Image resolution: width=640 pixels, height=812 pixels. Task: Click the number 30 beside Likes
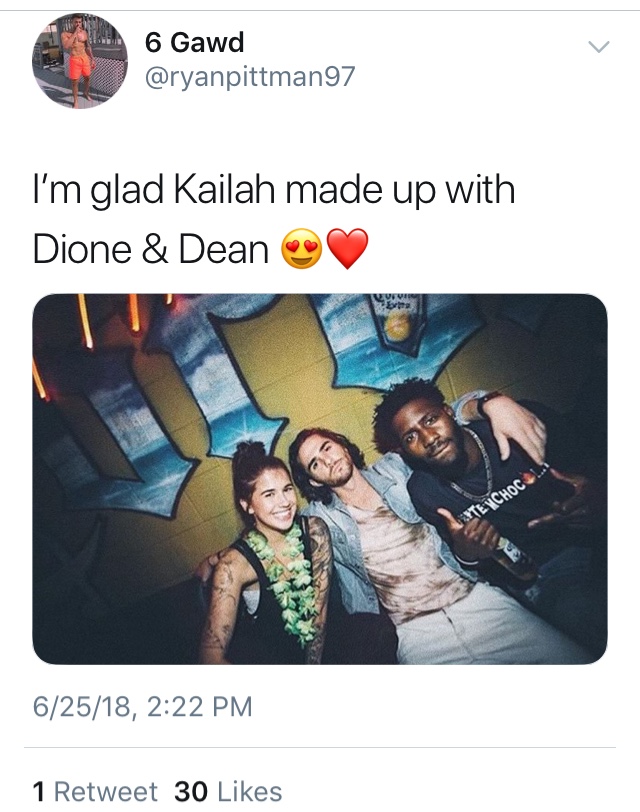pos(191,792)
